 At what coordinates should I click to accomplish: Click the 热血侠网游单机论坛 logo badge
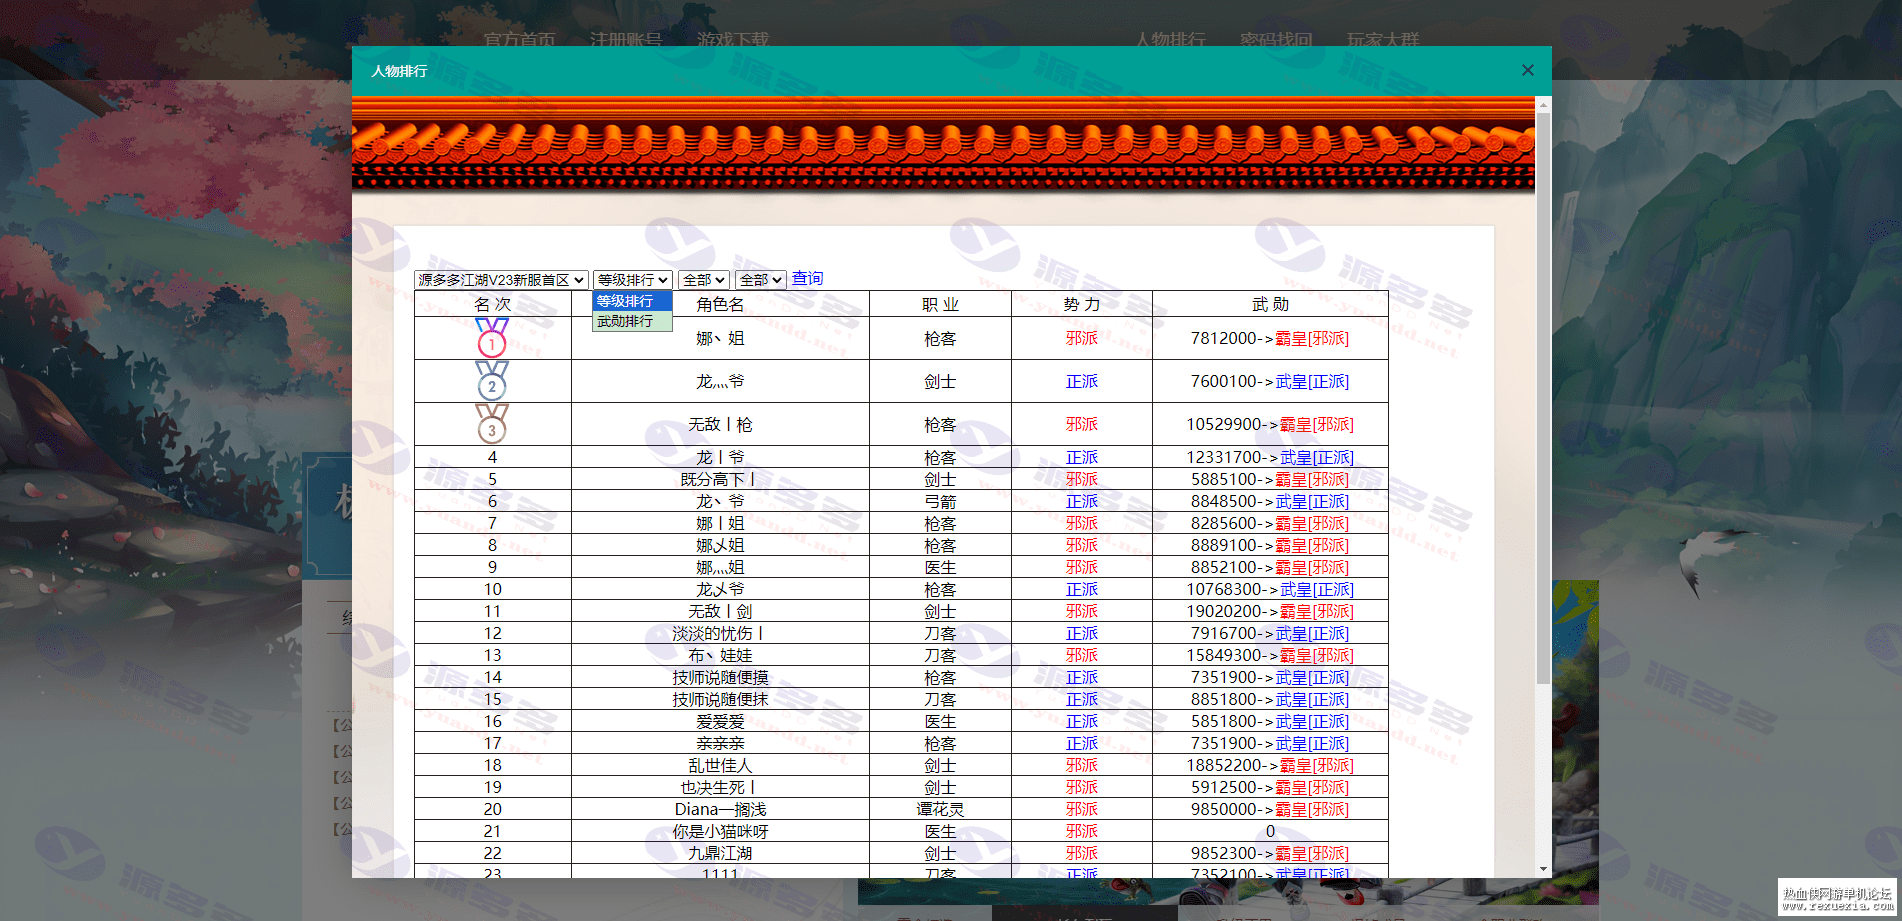[1838, 897]
